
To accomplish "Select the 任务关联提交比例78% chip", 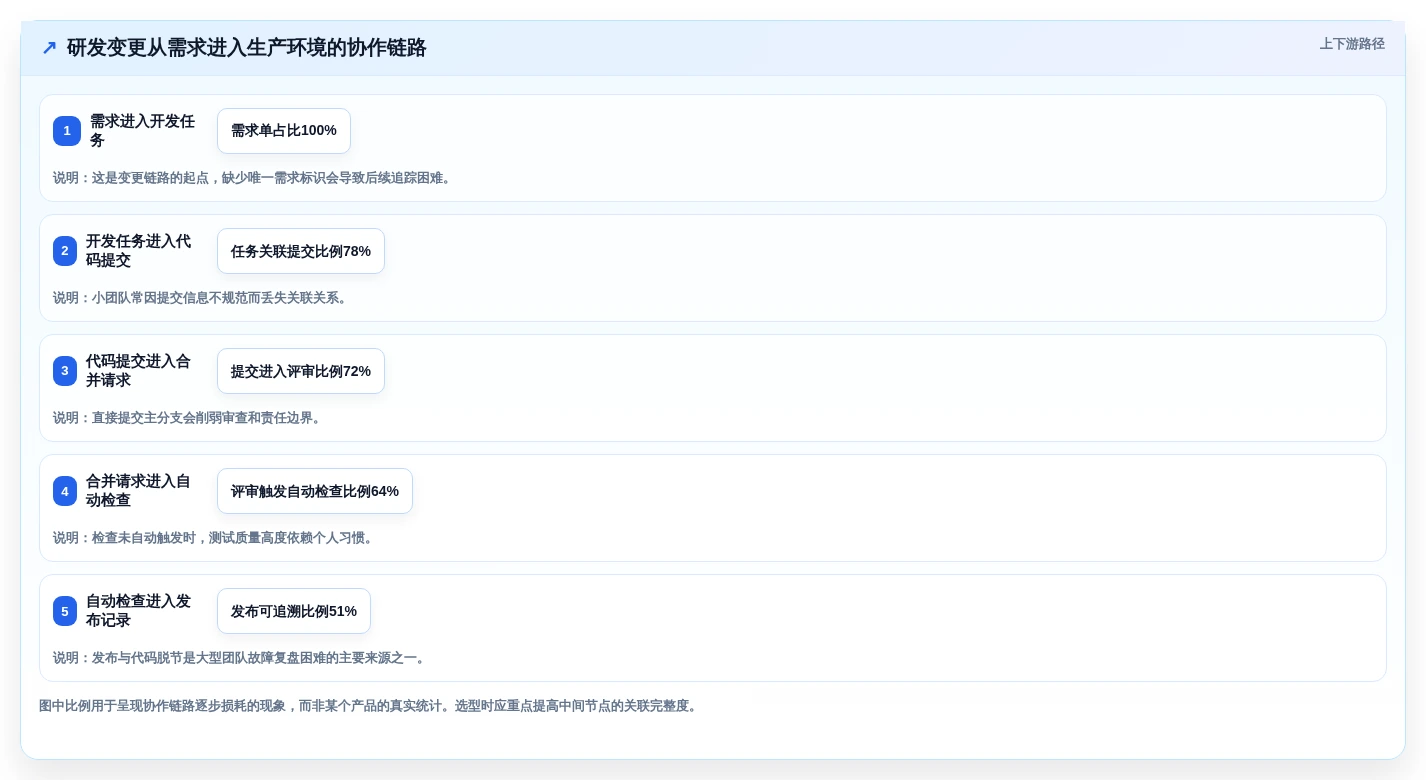I will 301,251.
